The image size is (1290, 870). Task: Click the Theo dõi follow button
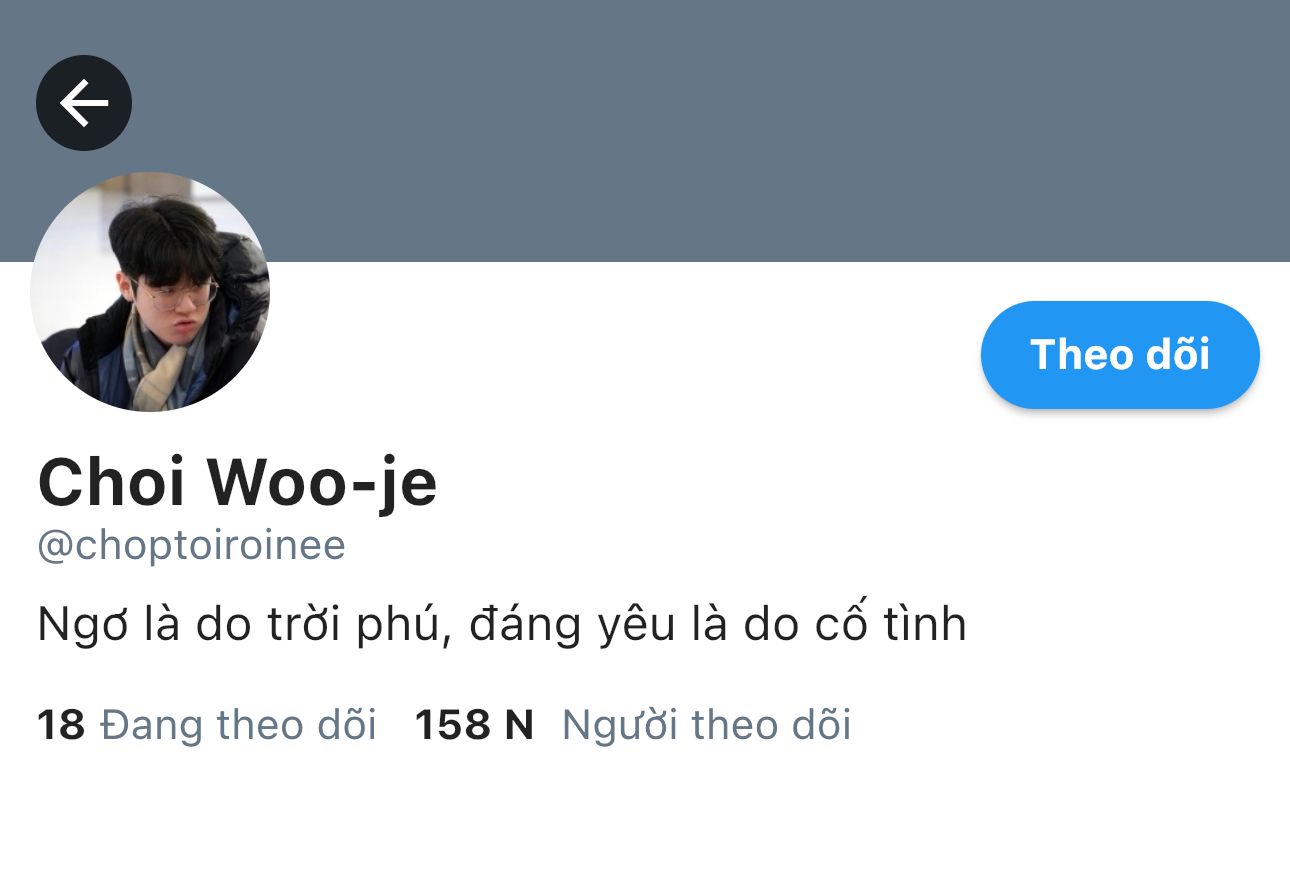(1120, 355)
